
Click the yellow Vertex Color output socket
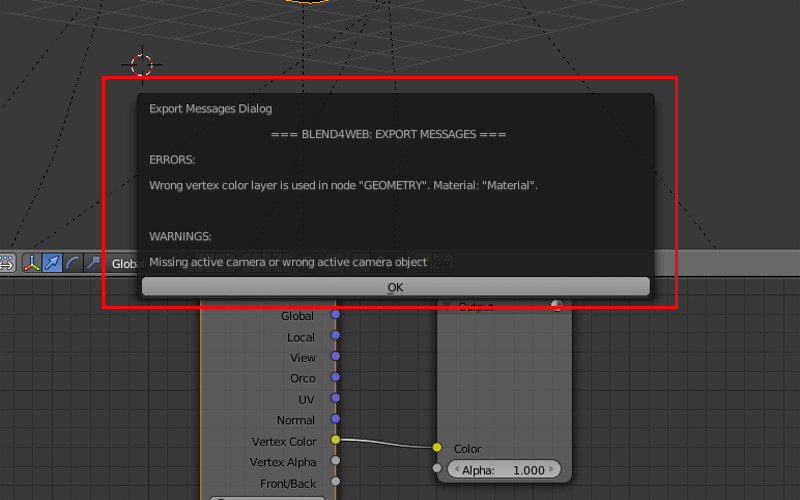(335, 440)
